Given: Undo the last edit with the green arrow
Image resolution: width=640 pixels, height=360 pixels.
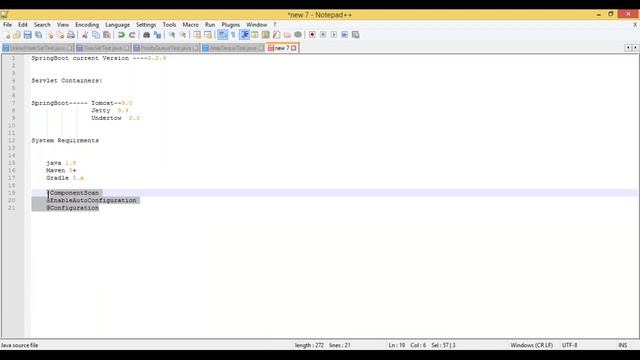Looking at the screenshot, I should pos(121,35).
